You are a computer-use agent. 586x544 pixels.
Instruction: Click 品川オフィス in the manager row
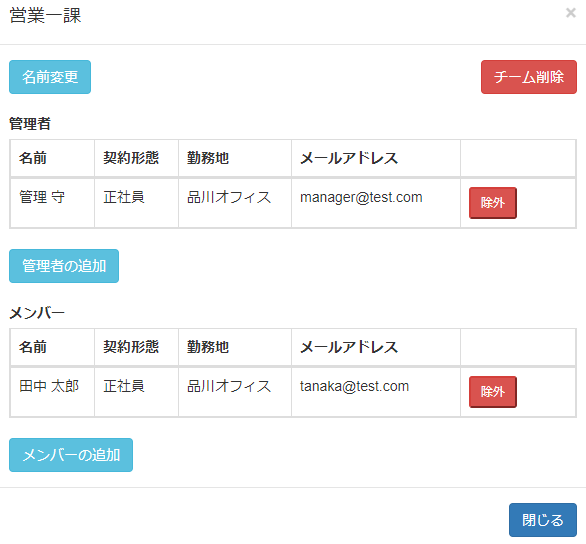pyautogui.click(x=229, y=197)
